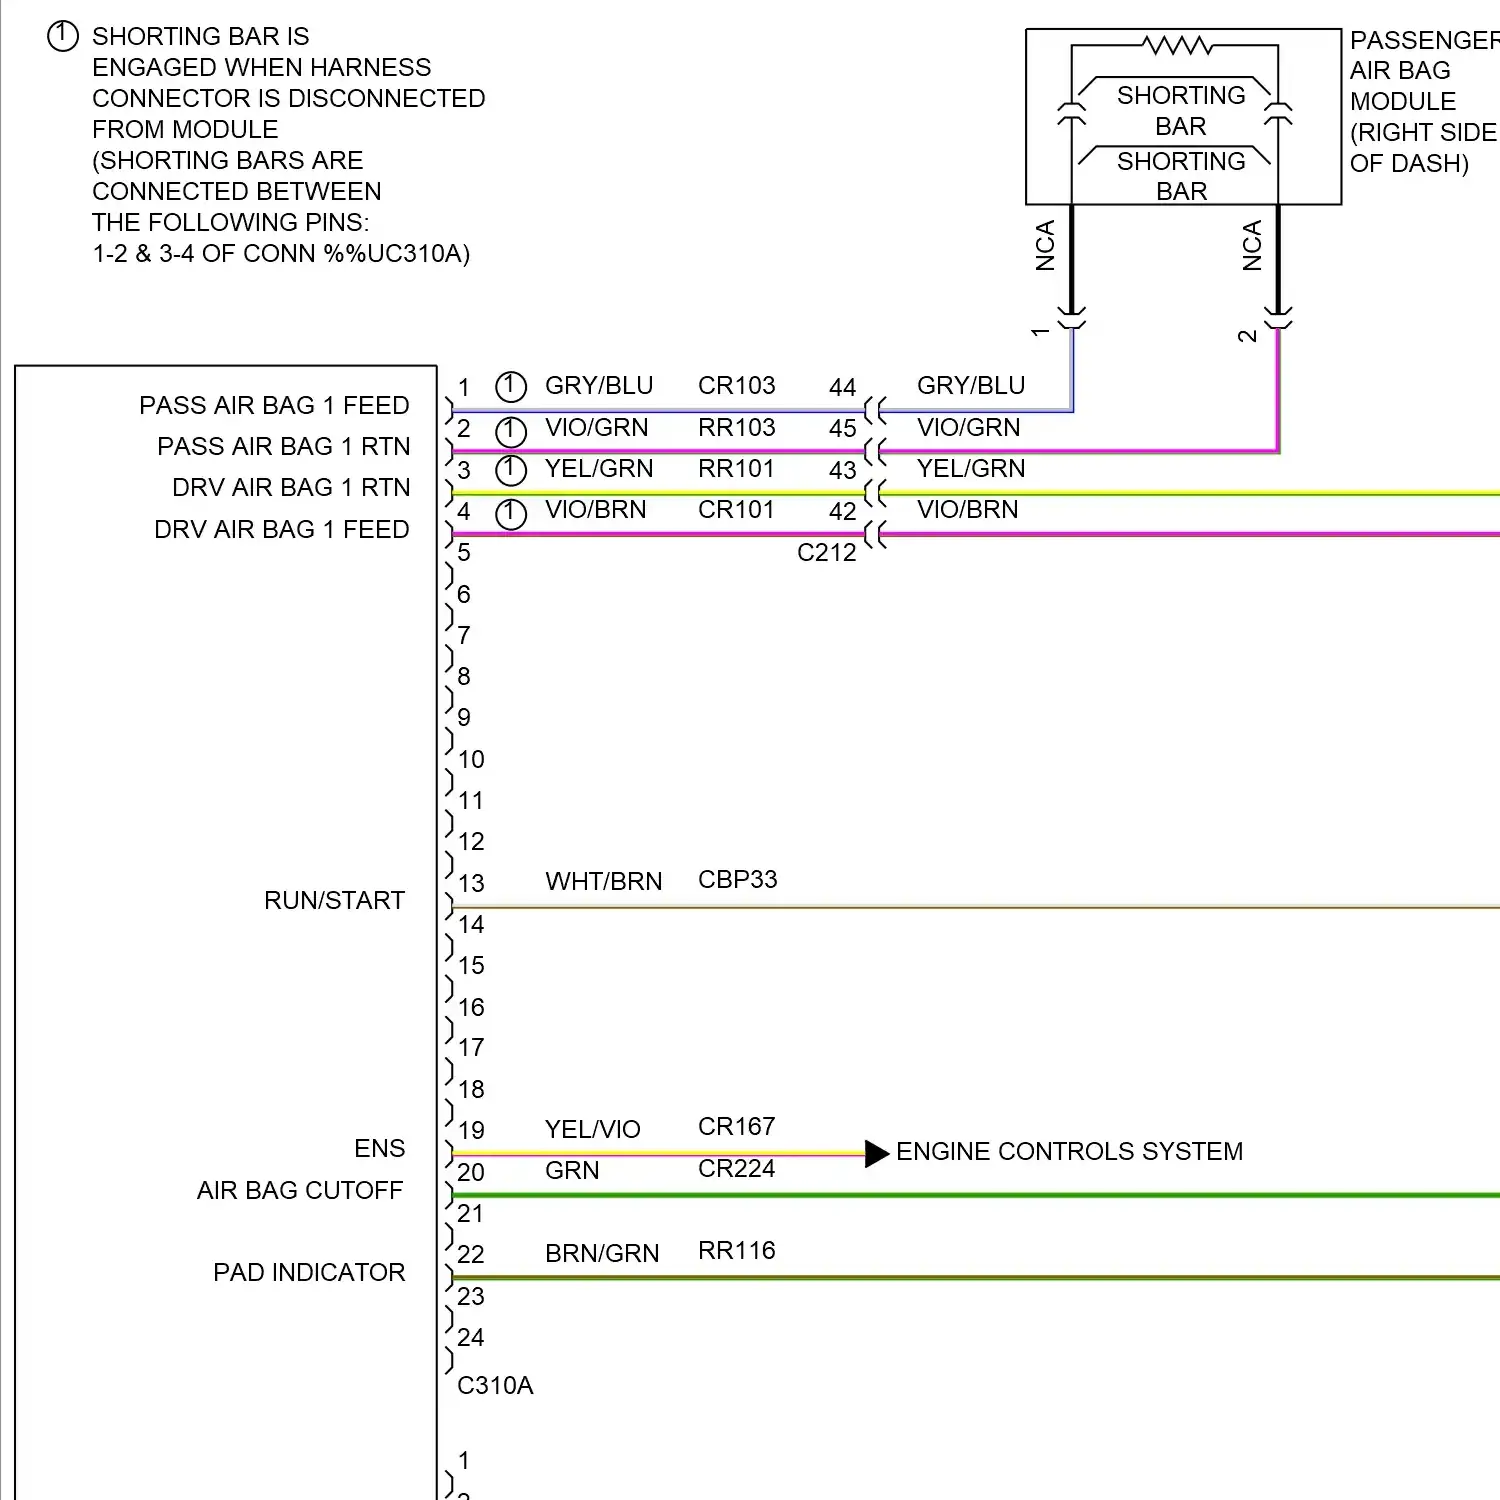Select circuit number RR103
The width and height of the screenshot is (1500, 1500).
click(x=737, y=427)
